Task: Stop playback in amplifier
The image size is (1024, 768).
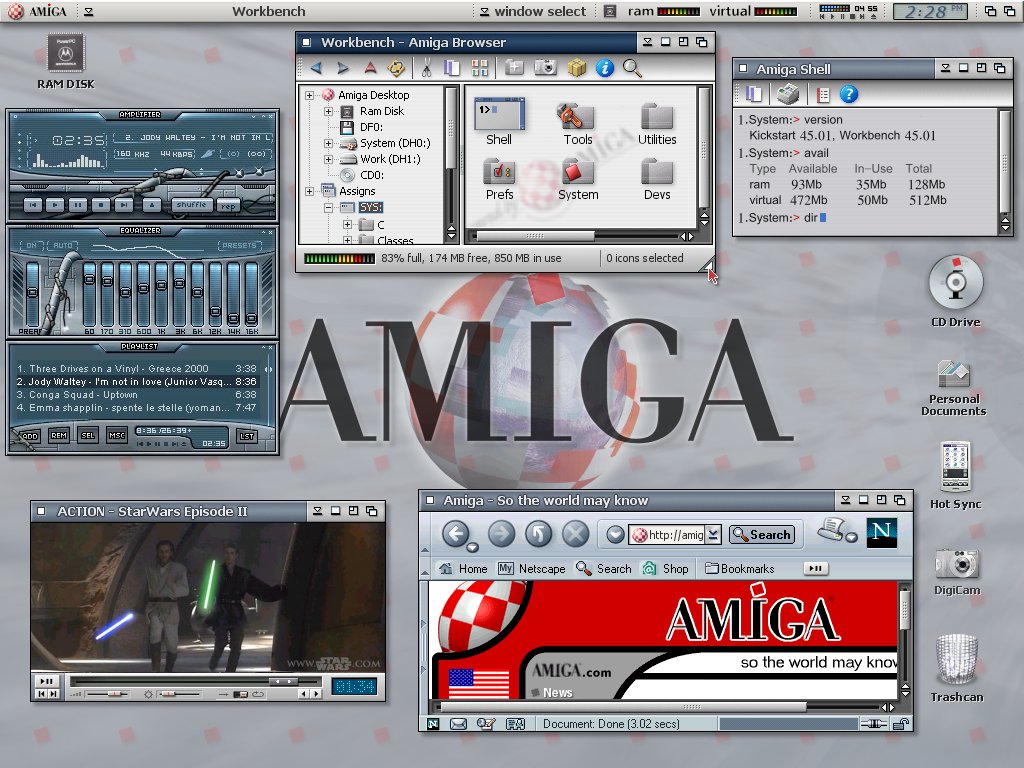Action: (x=101, y=205)
